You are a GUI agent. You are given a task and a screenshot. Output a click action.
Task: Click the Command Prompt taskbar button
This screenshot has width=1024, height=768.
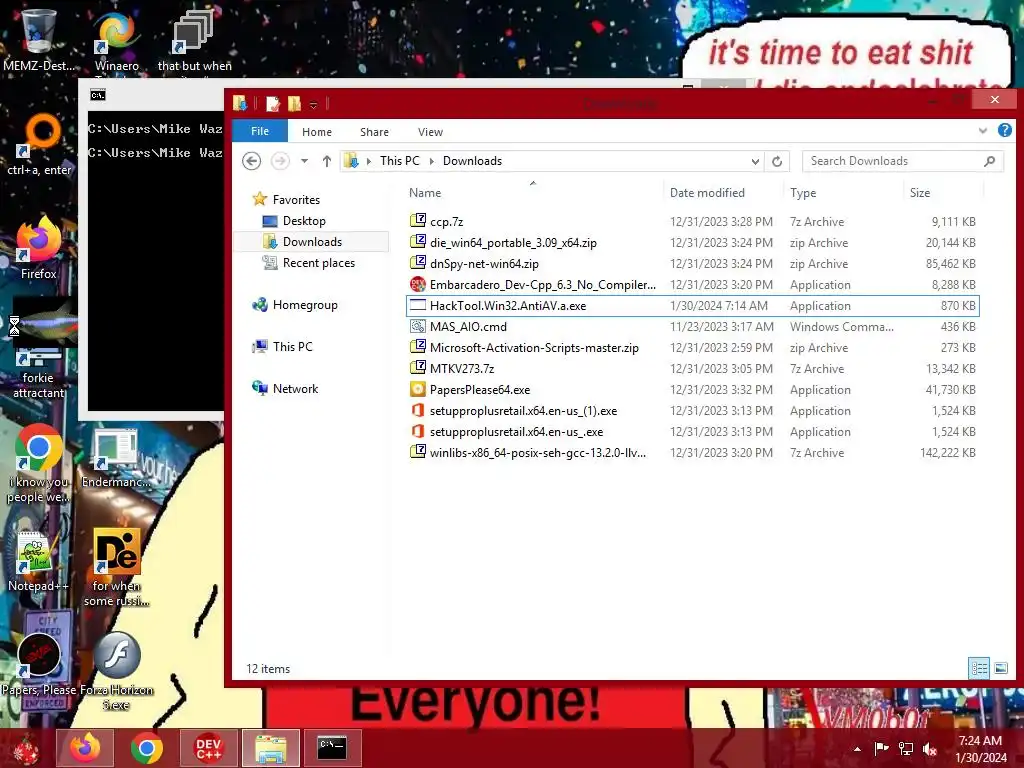[x=332, y=748]
